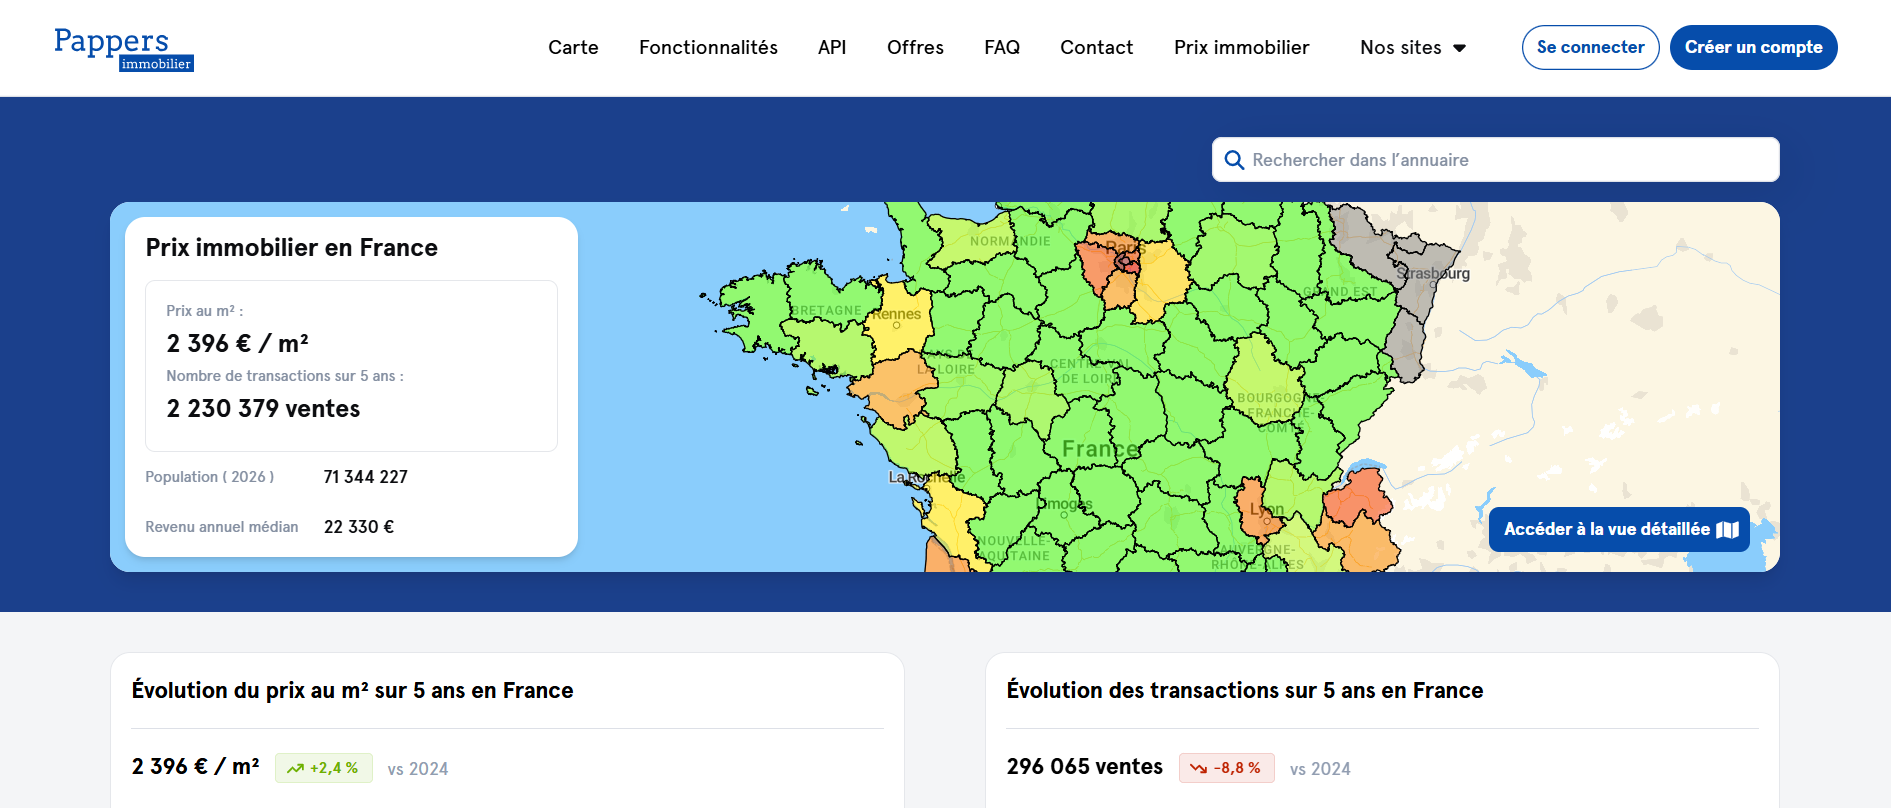Screen dimensions: 1891x808
Task: Click Limoges on the map
Action: coord(1066,504)
